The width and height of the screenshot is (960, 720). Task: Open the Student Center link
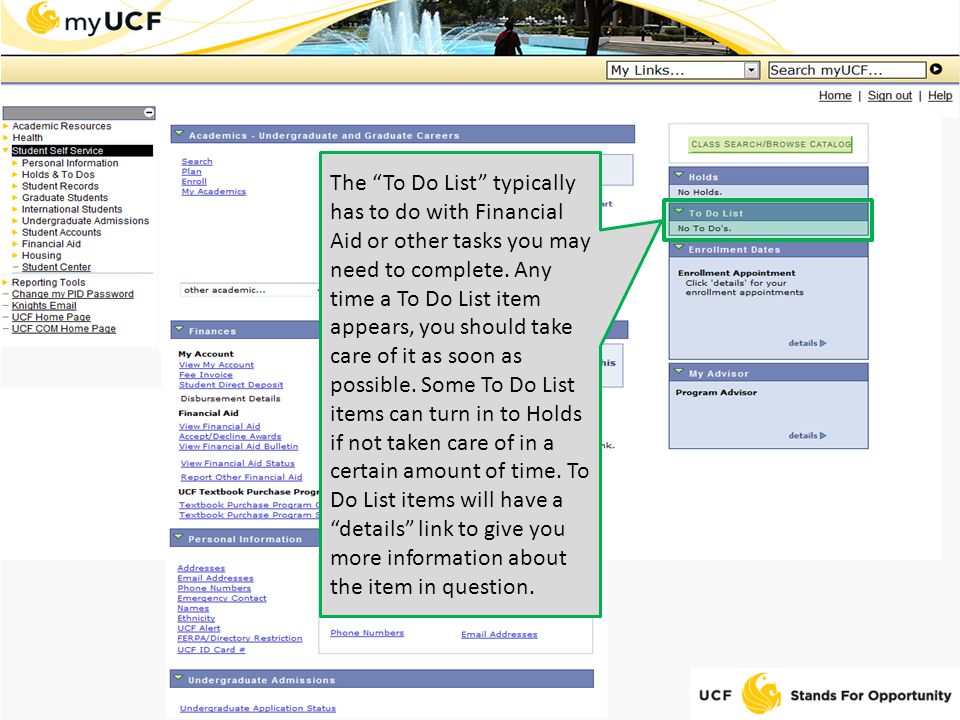(56, 268)
